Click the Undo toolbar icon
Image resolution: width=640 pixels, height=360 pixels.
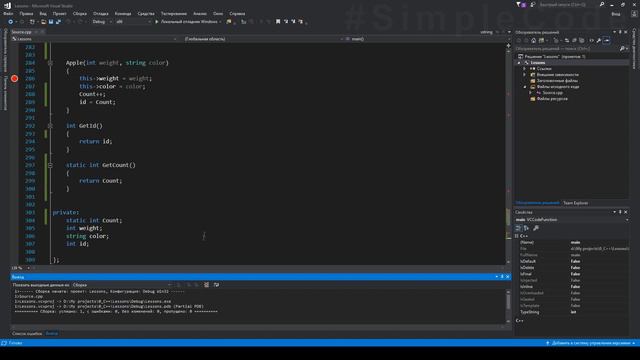coord(69,22)
